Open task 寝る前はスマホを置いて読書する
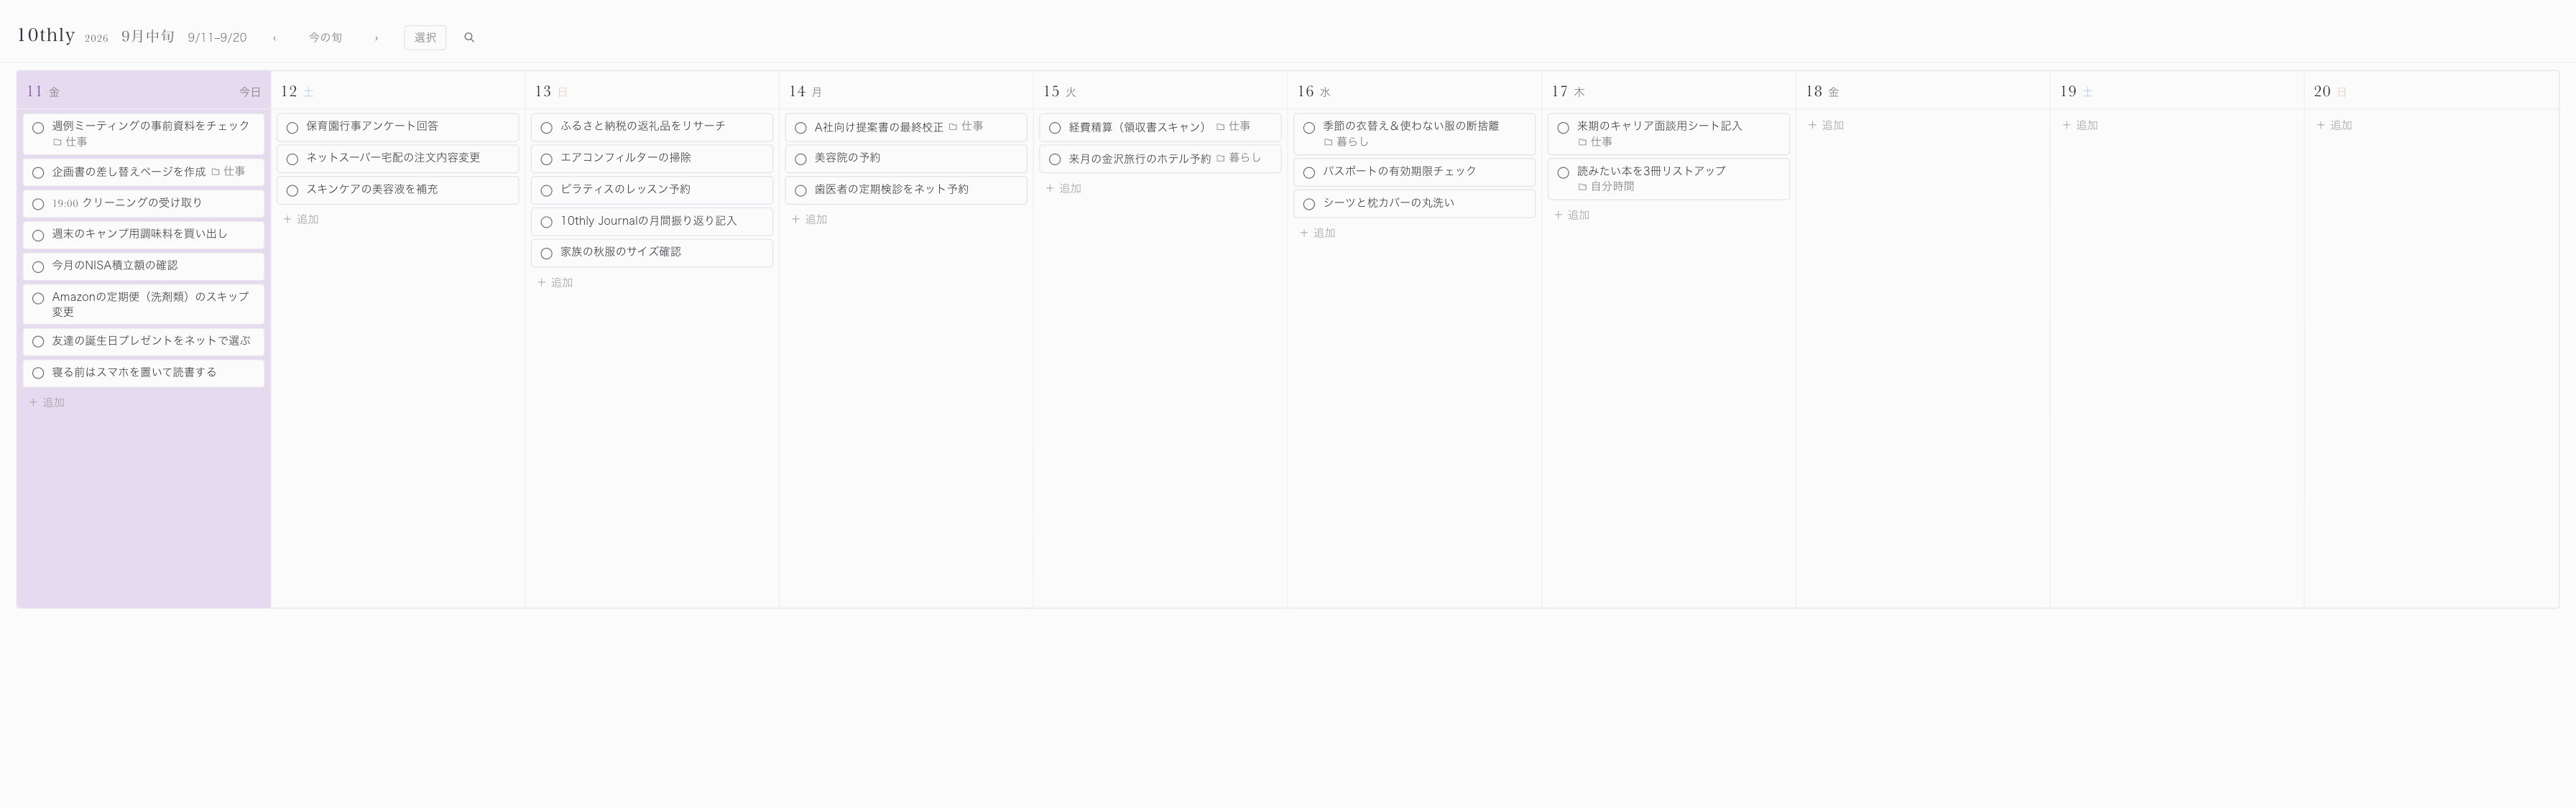The width and height of the screenshot is (2576, 808). [143, 373]
